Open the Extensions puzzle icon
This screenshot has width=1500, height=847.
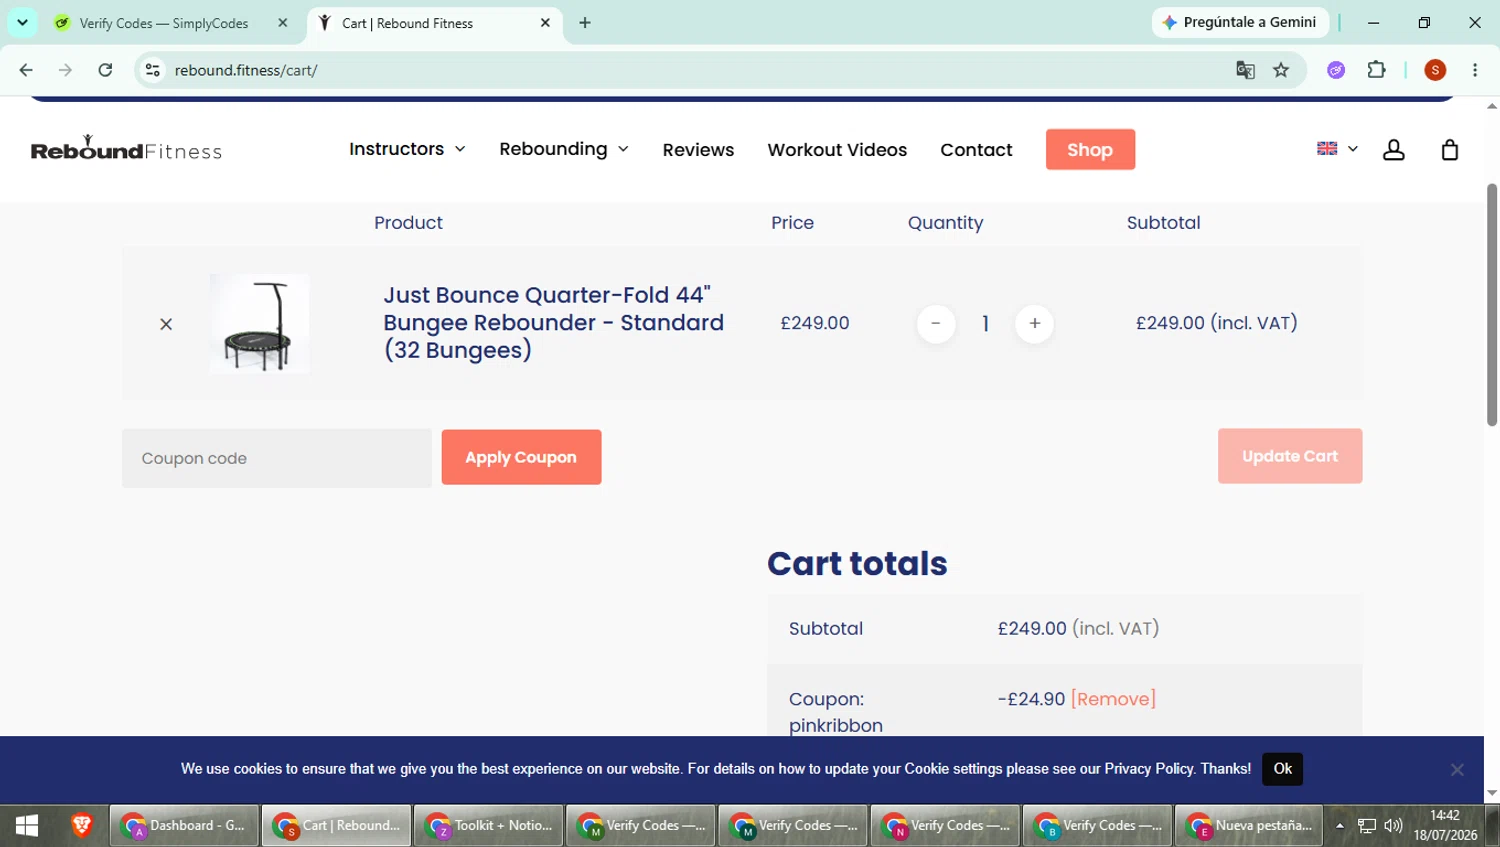click(x=1376, y=70)
